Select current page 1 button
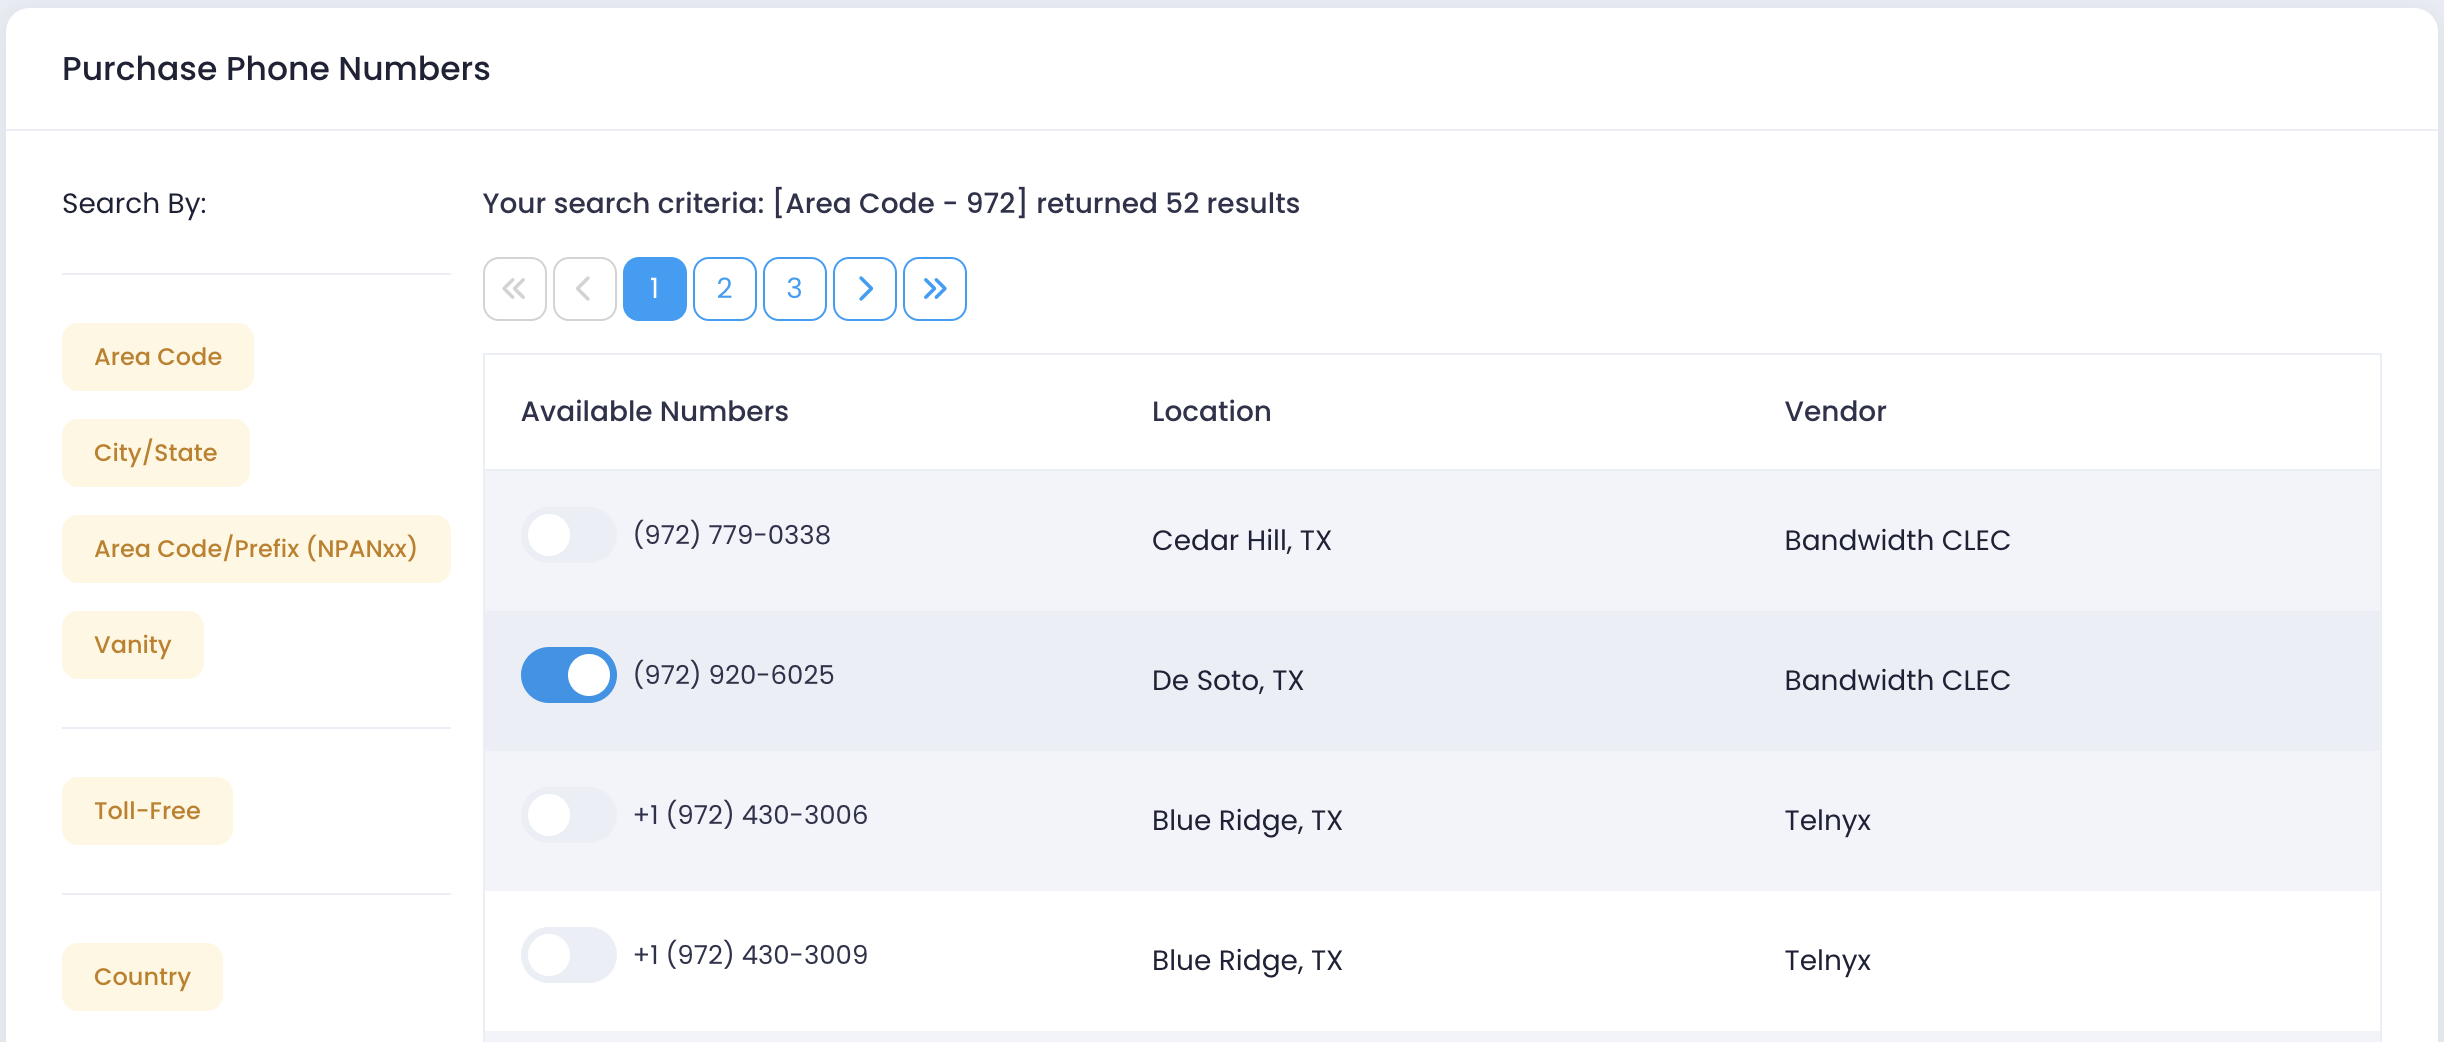 pyautogui.click(x=654, y=289)
